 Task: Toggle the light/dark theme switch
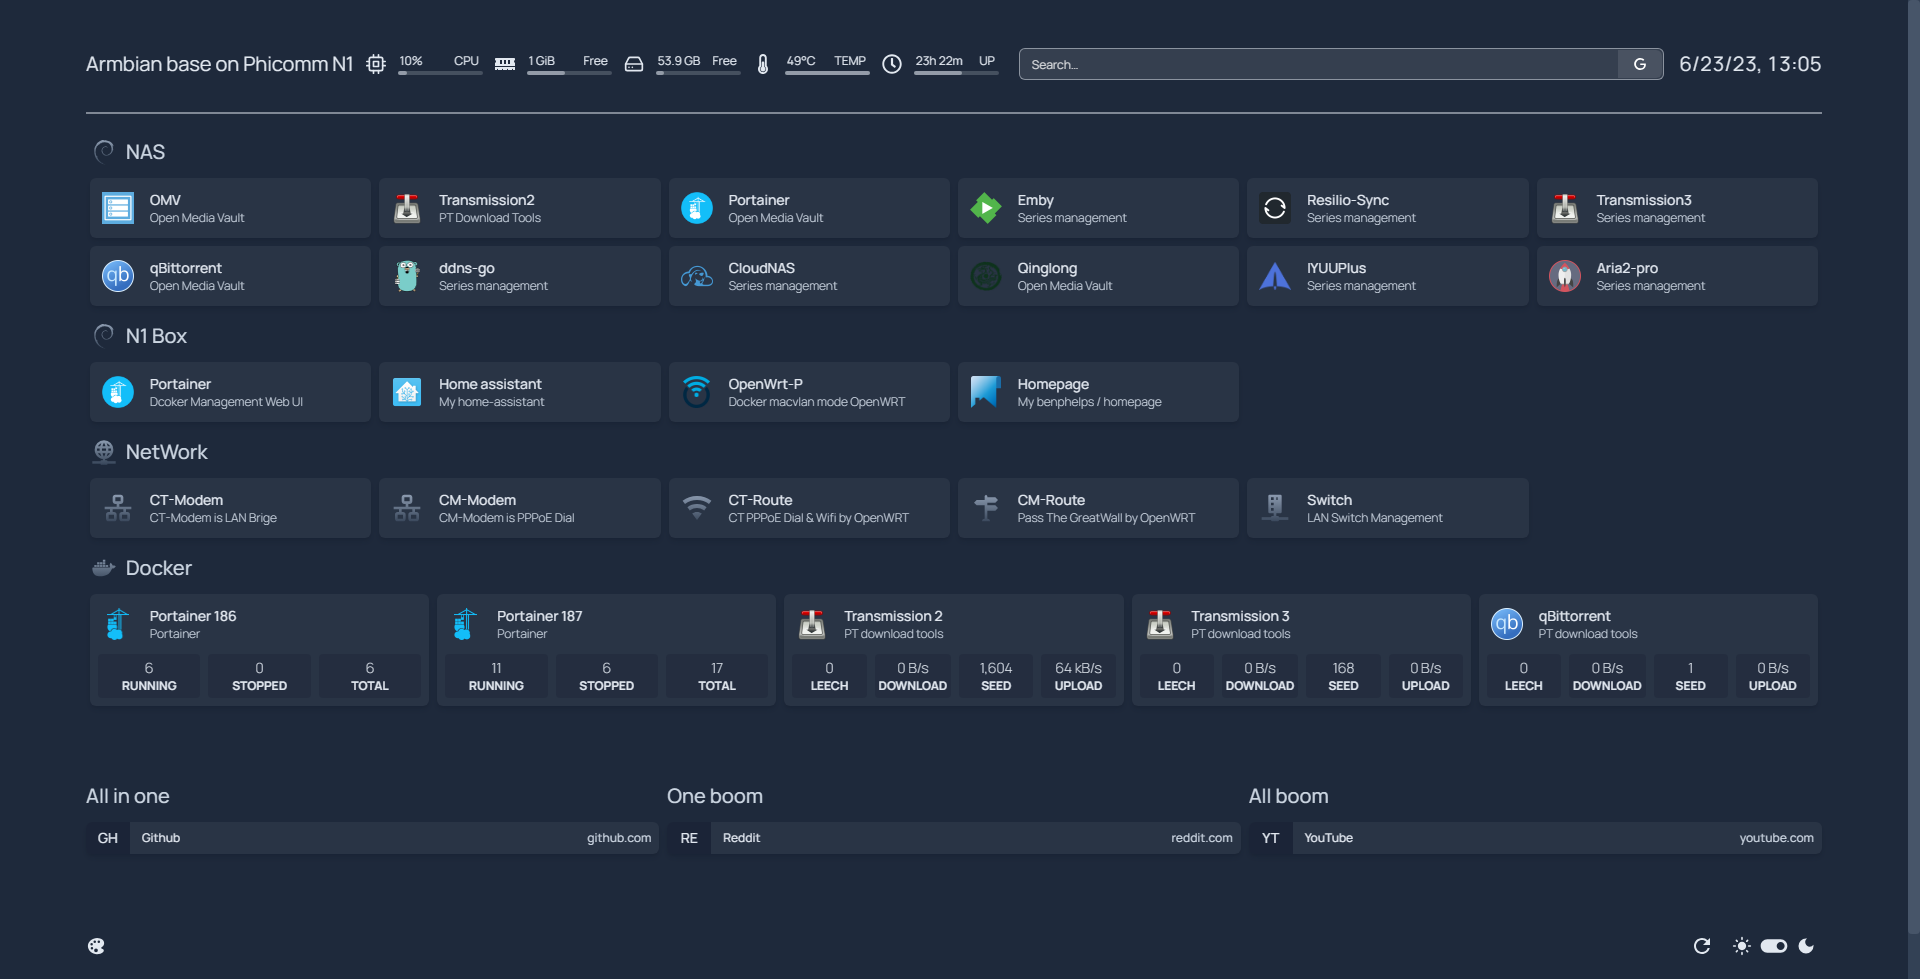click(x=1774, y=946)
